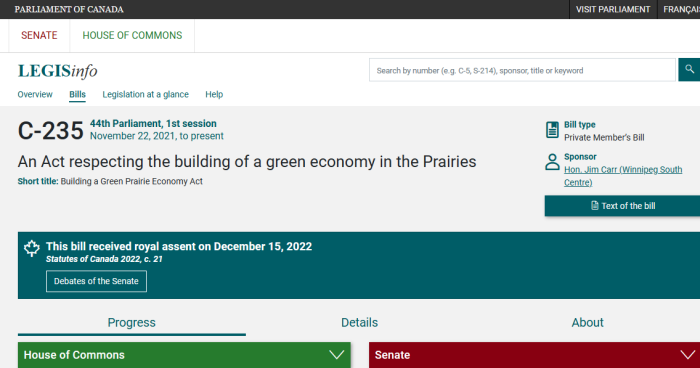Click the Sponsor person icon
The image size is (700, 368).
[552, 162]
